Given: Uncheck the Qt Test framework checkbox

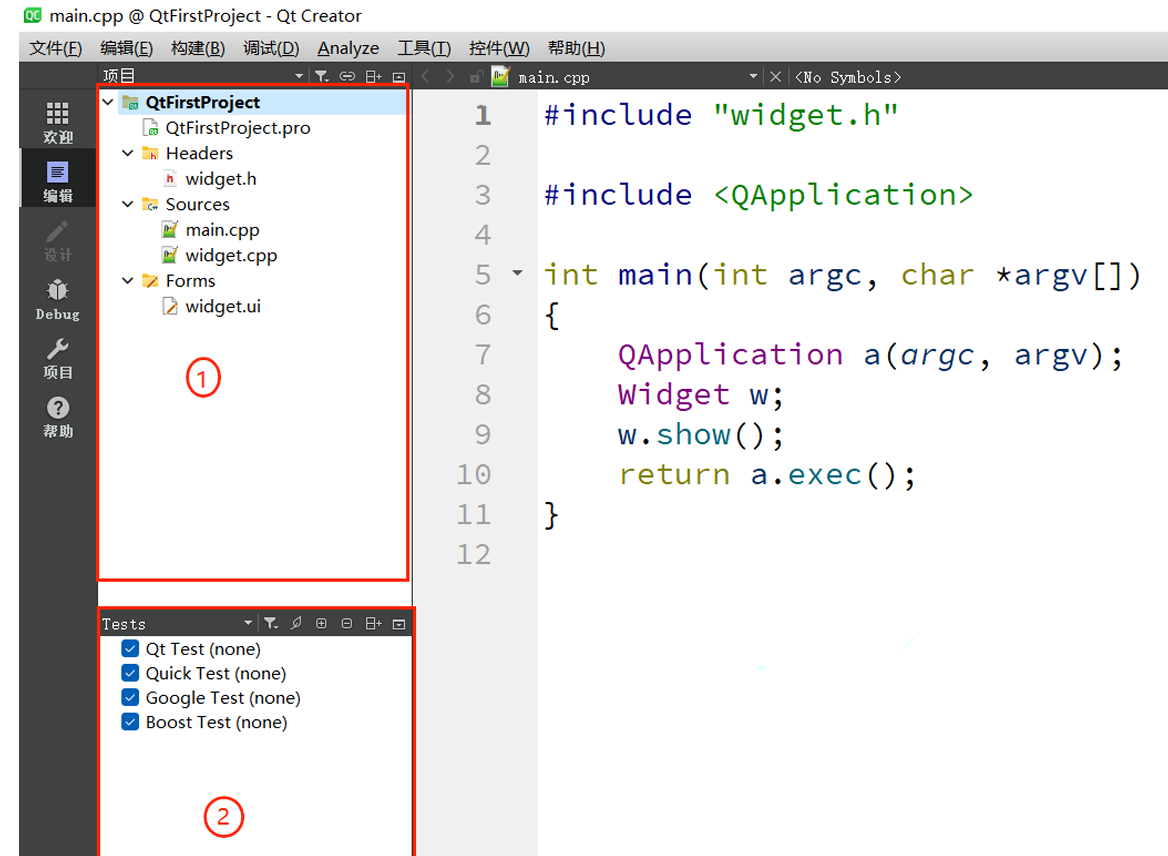Looking at the screenshot, I should pyautogui.click(x=130, y=648).
